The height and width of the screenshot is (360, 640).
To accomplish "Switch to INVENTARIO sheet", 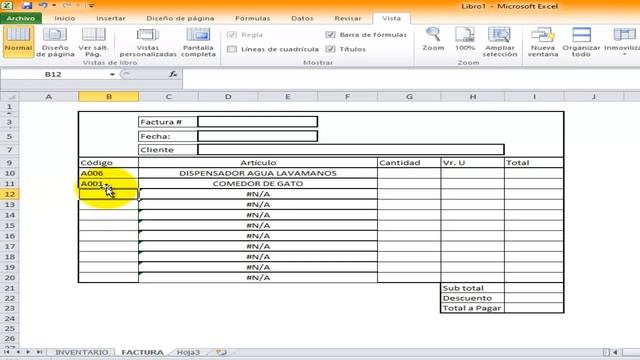I will tap(82, 352).
